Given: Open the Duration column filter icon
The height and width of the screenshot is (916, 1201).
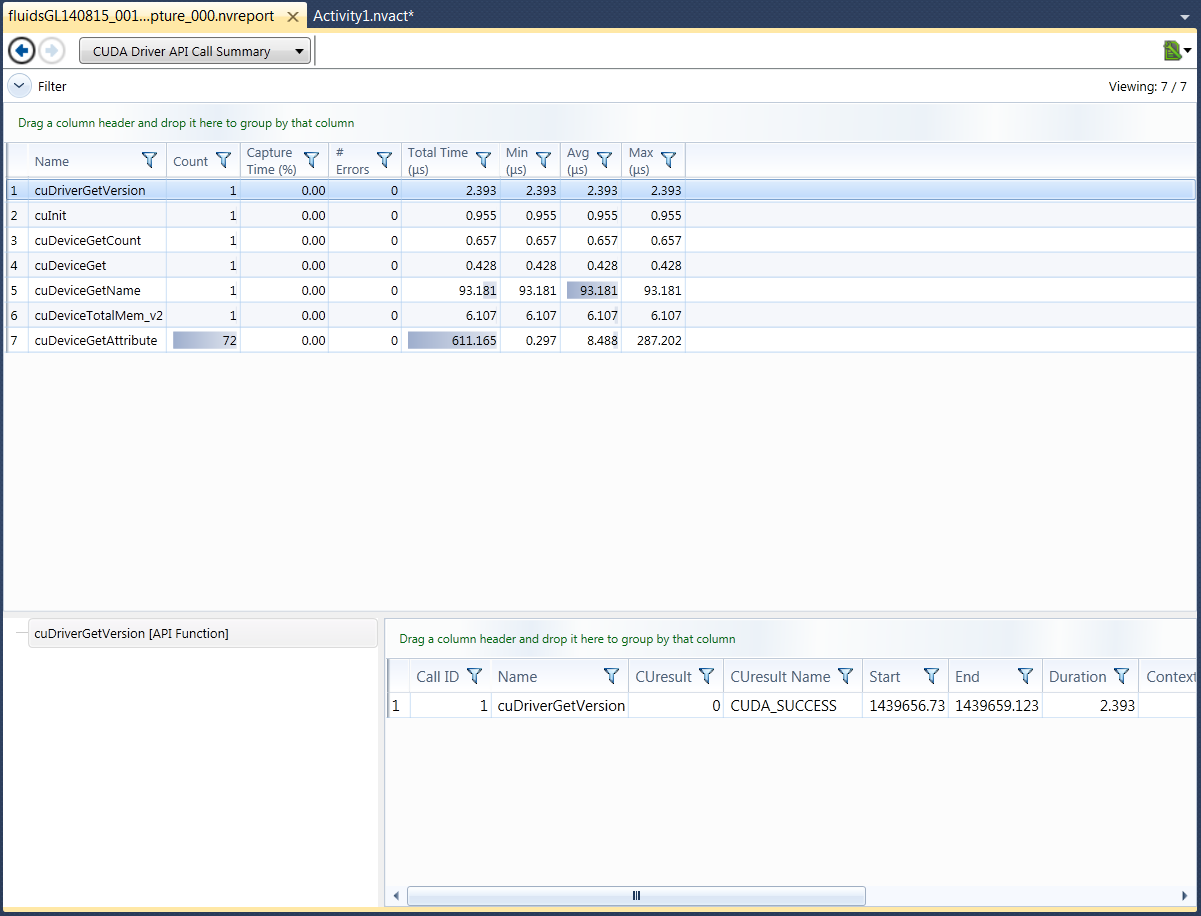Looking at the screenshot, I should pyautogui.click(x=1122, y=676).
